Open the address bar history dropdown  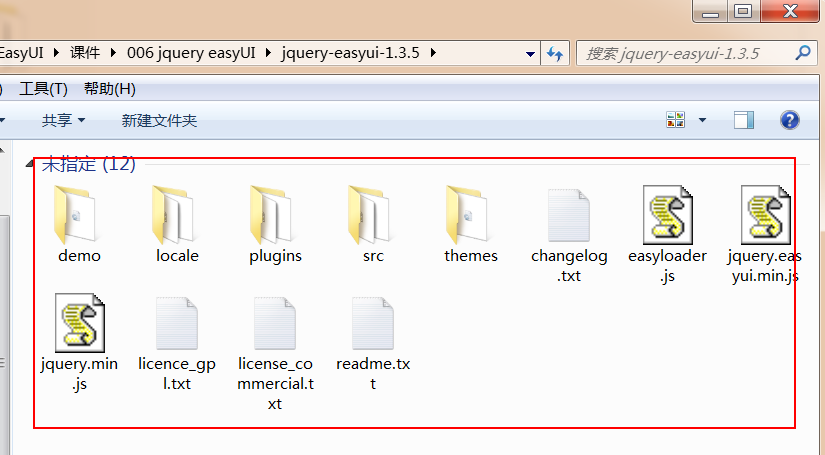click(530, 54)
